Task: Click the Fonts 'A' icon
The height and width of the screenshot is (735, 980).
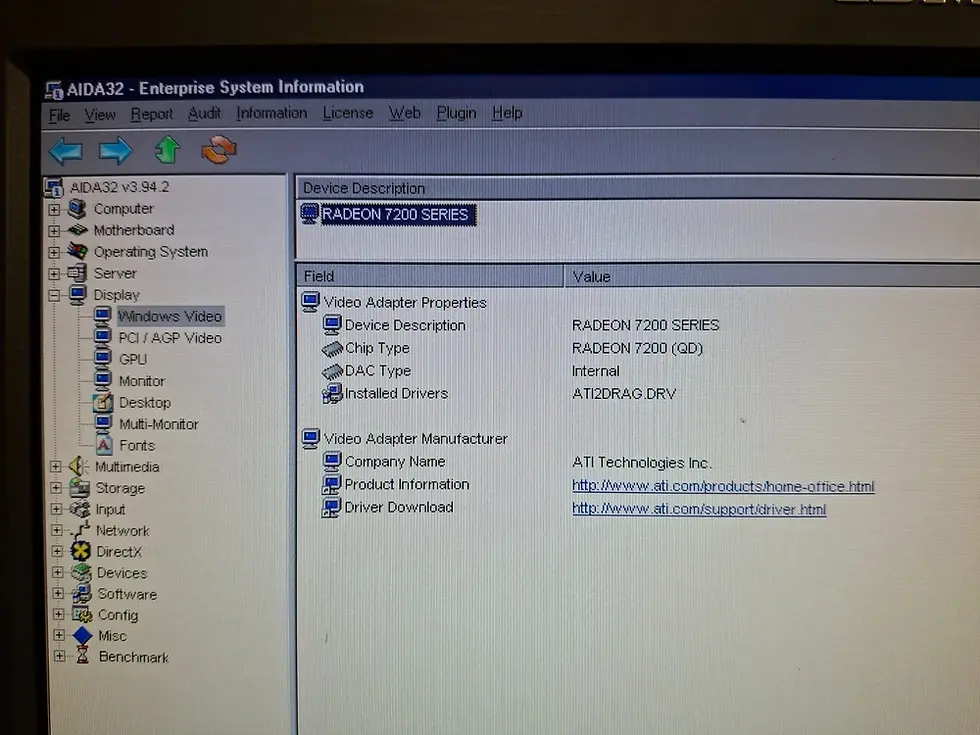Action: (x=104, y=445)
